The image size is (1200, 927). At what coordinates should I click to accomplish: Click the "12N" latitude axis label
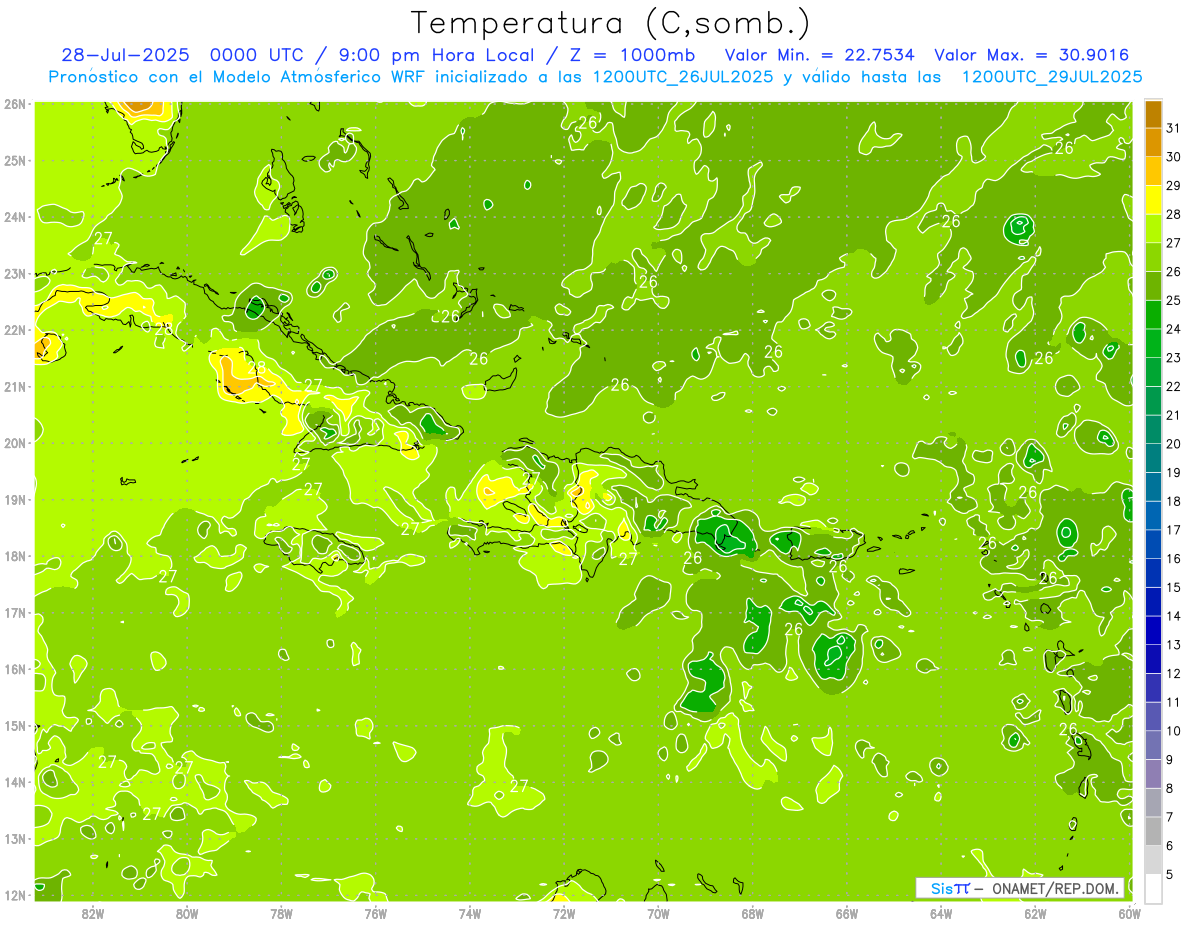pyautogui.click(x=15, y=896)
